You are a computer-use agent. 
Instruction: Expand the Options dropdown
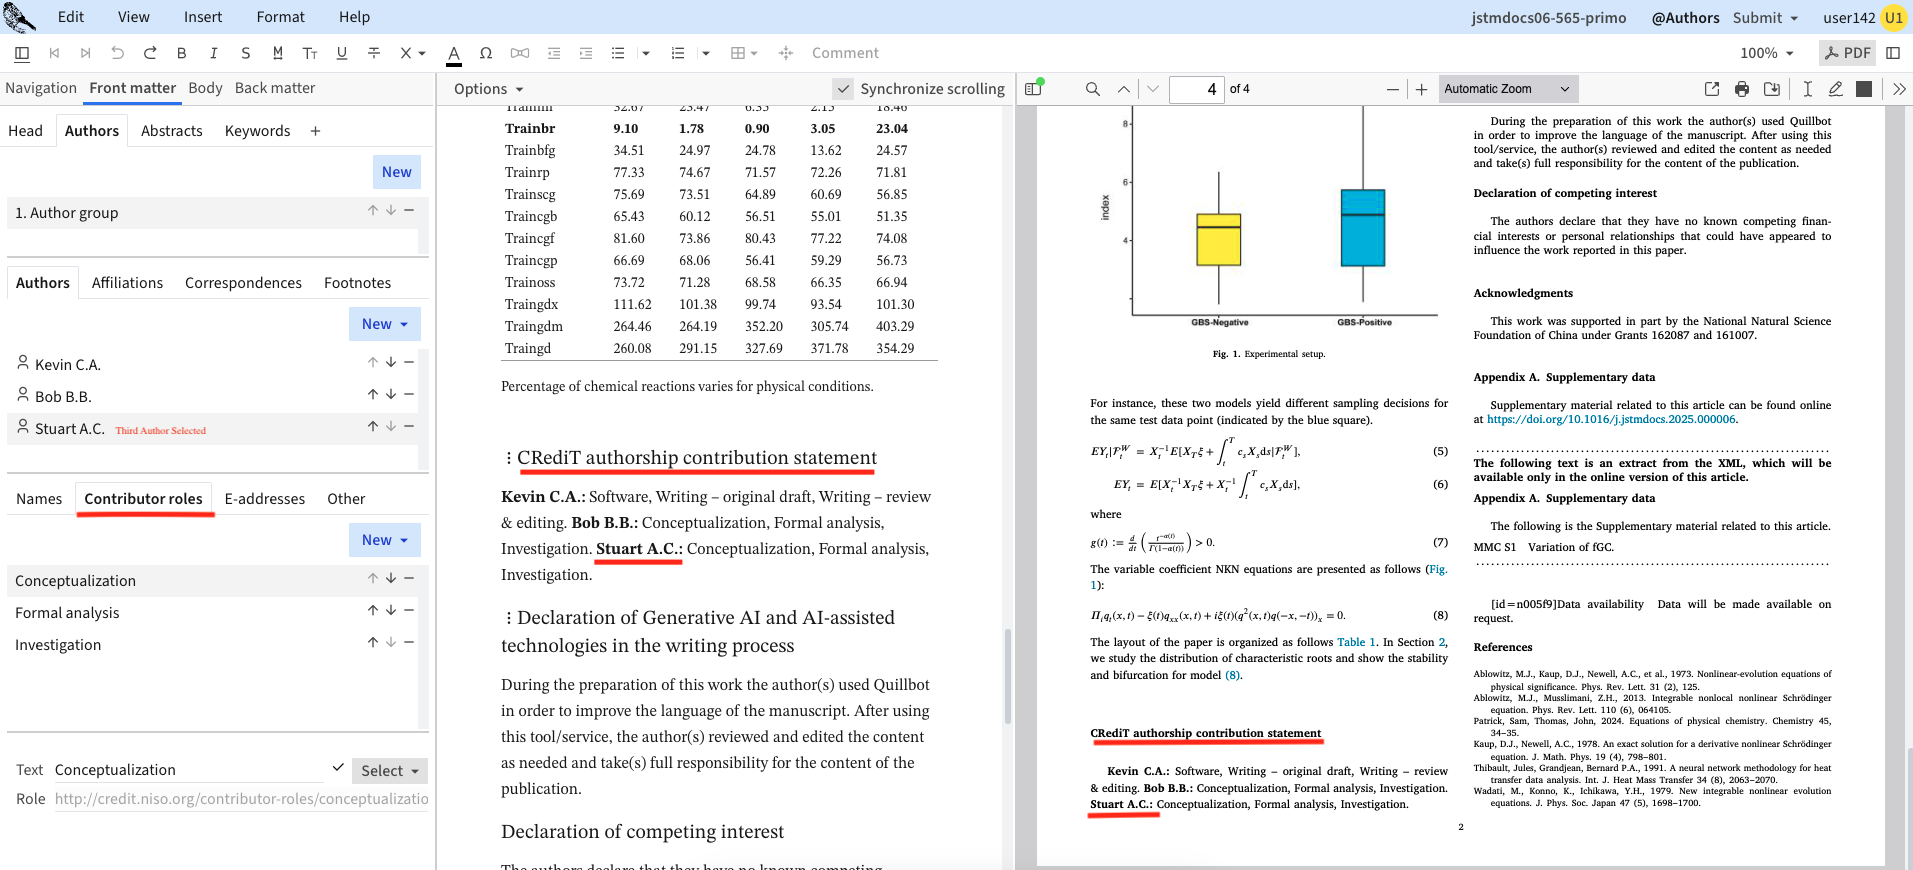[488, 89]
